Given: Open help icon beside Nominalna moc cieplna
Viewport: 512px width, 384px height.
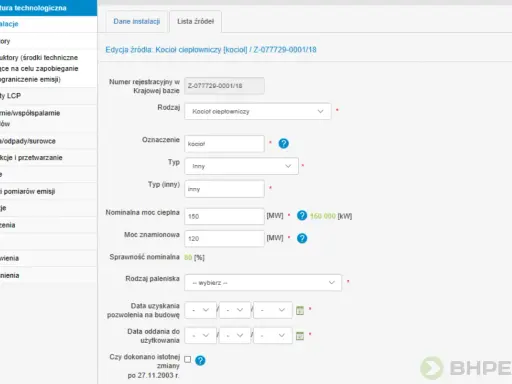Looking at the screenshot, I should click(302, 216).
